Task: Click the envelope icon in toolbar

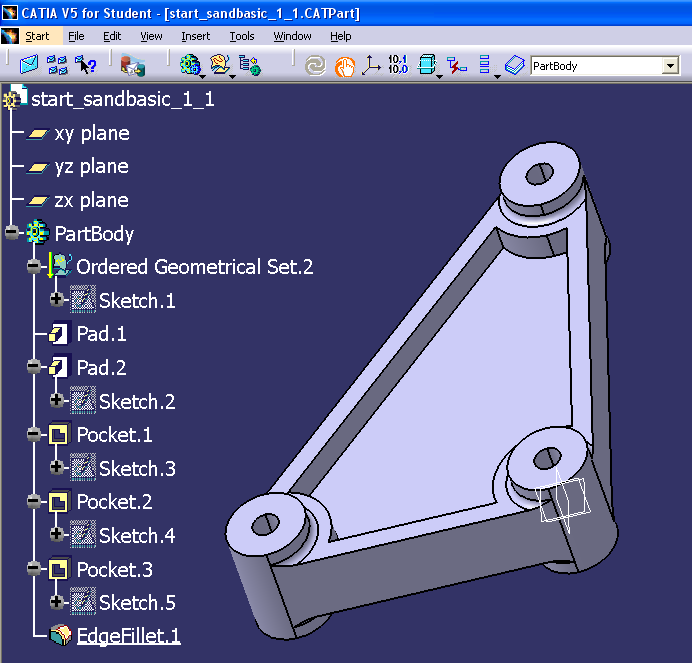Action: coord(29,65)
